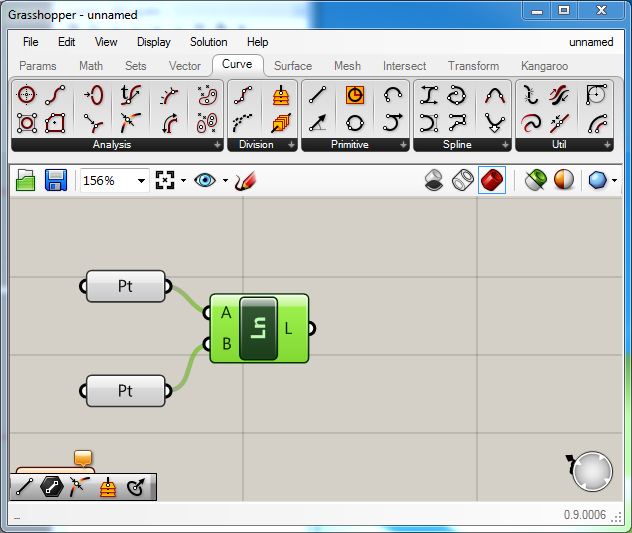This screenshot has width=632, height=533.
Task: Click the unnamed document button at menu right
Action: [591, 42]
